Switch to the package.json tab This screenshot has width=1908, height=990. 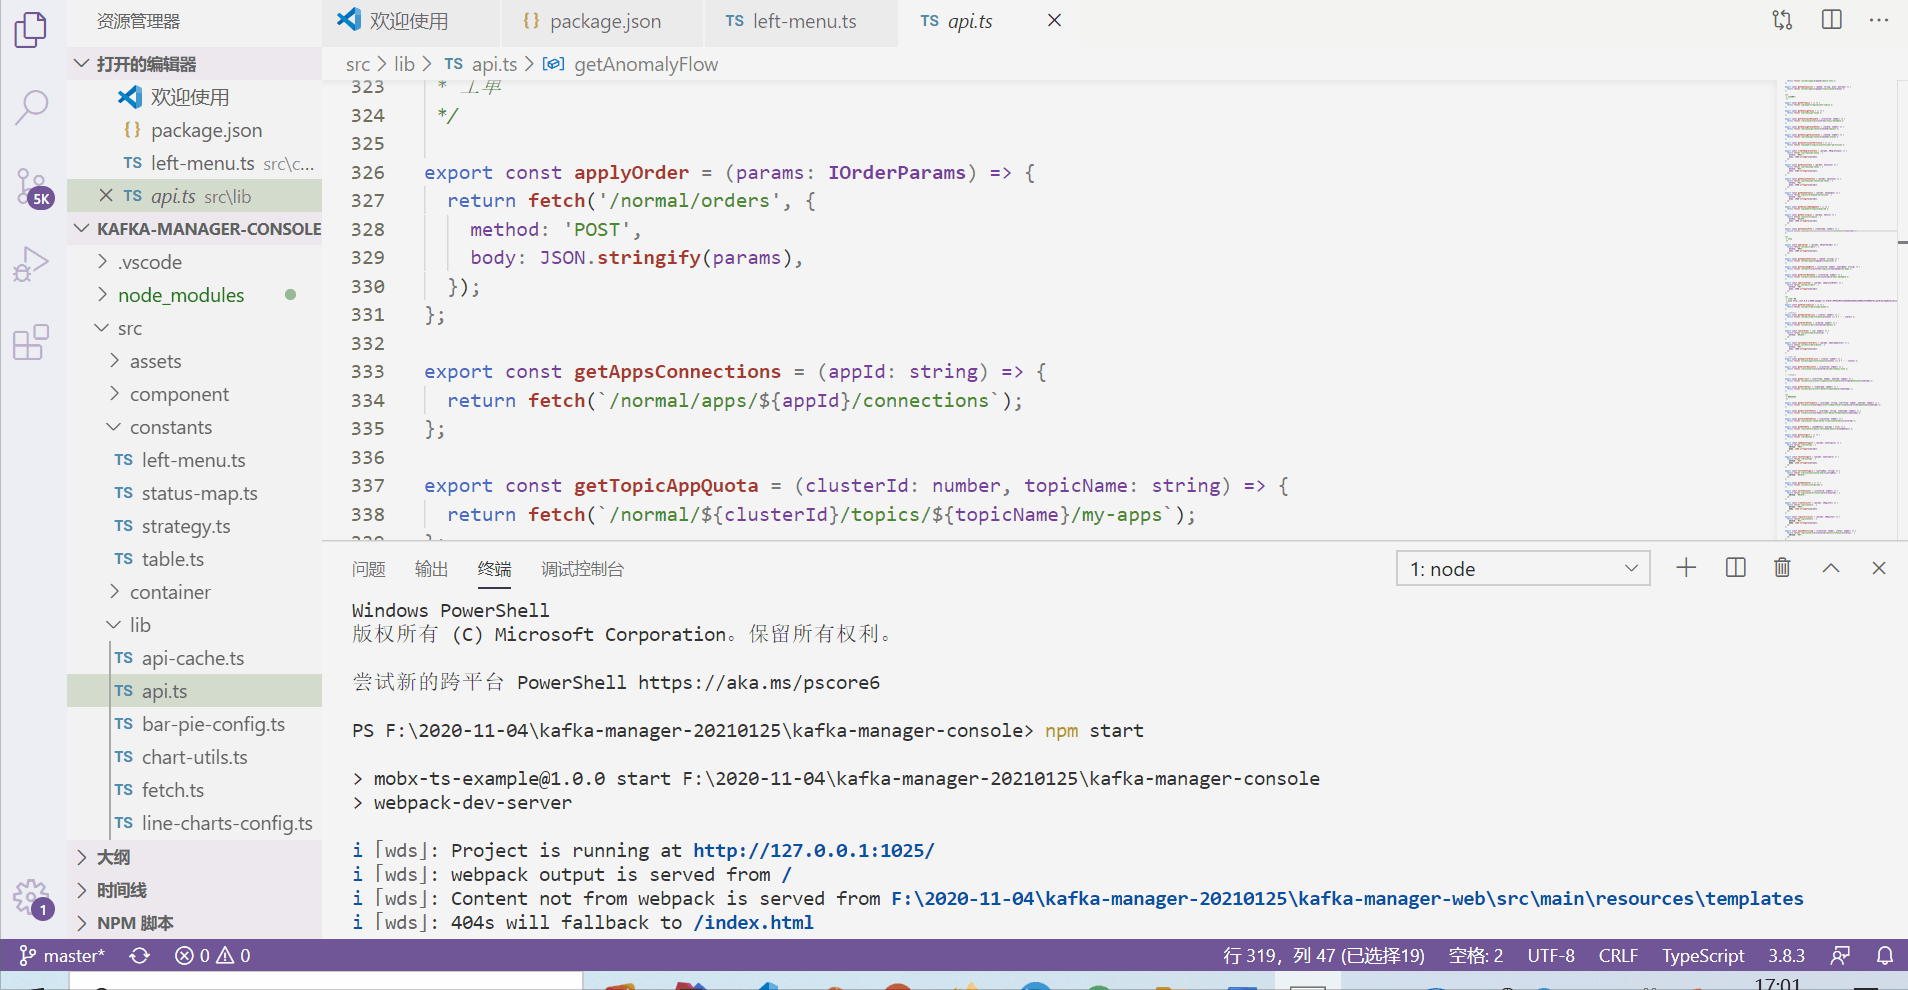tap(603, 21)
